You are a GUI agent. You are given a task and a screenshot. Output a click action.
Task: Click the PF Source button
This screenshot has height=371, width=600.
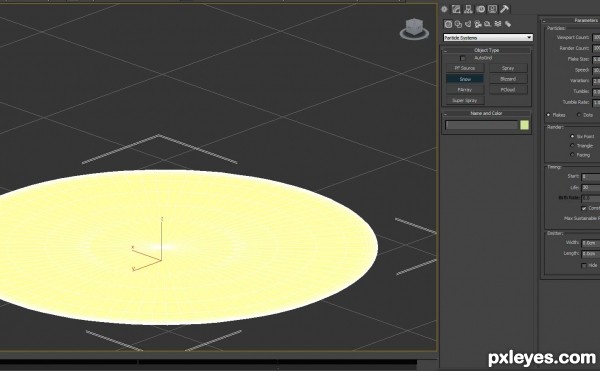(465, 68)
